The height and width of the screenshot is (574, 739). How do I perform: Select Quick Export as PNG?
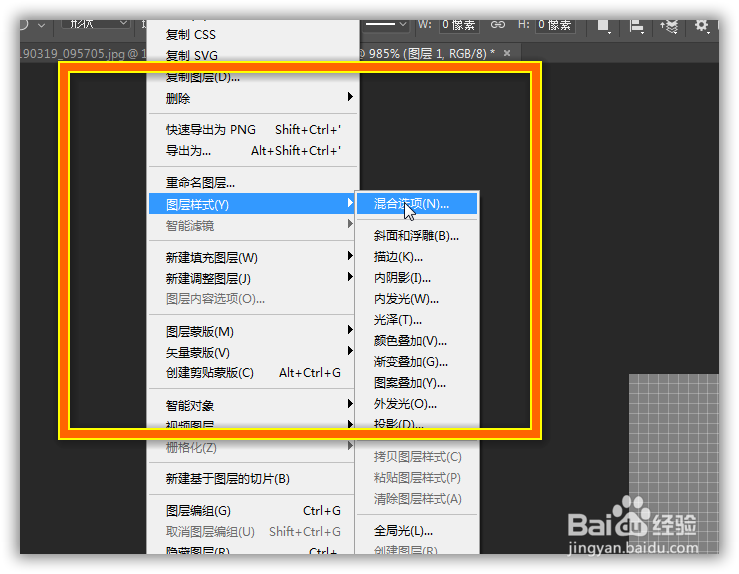(x=252, y=130)
